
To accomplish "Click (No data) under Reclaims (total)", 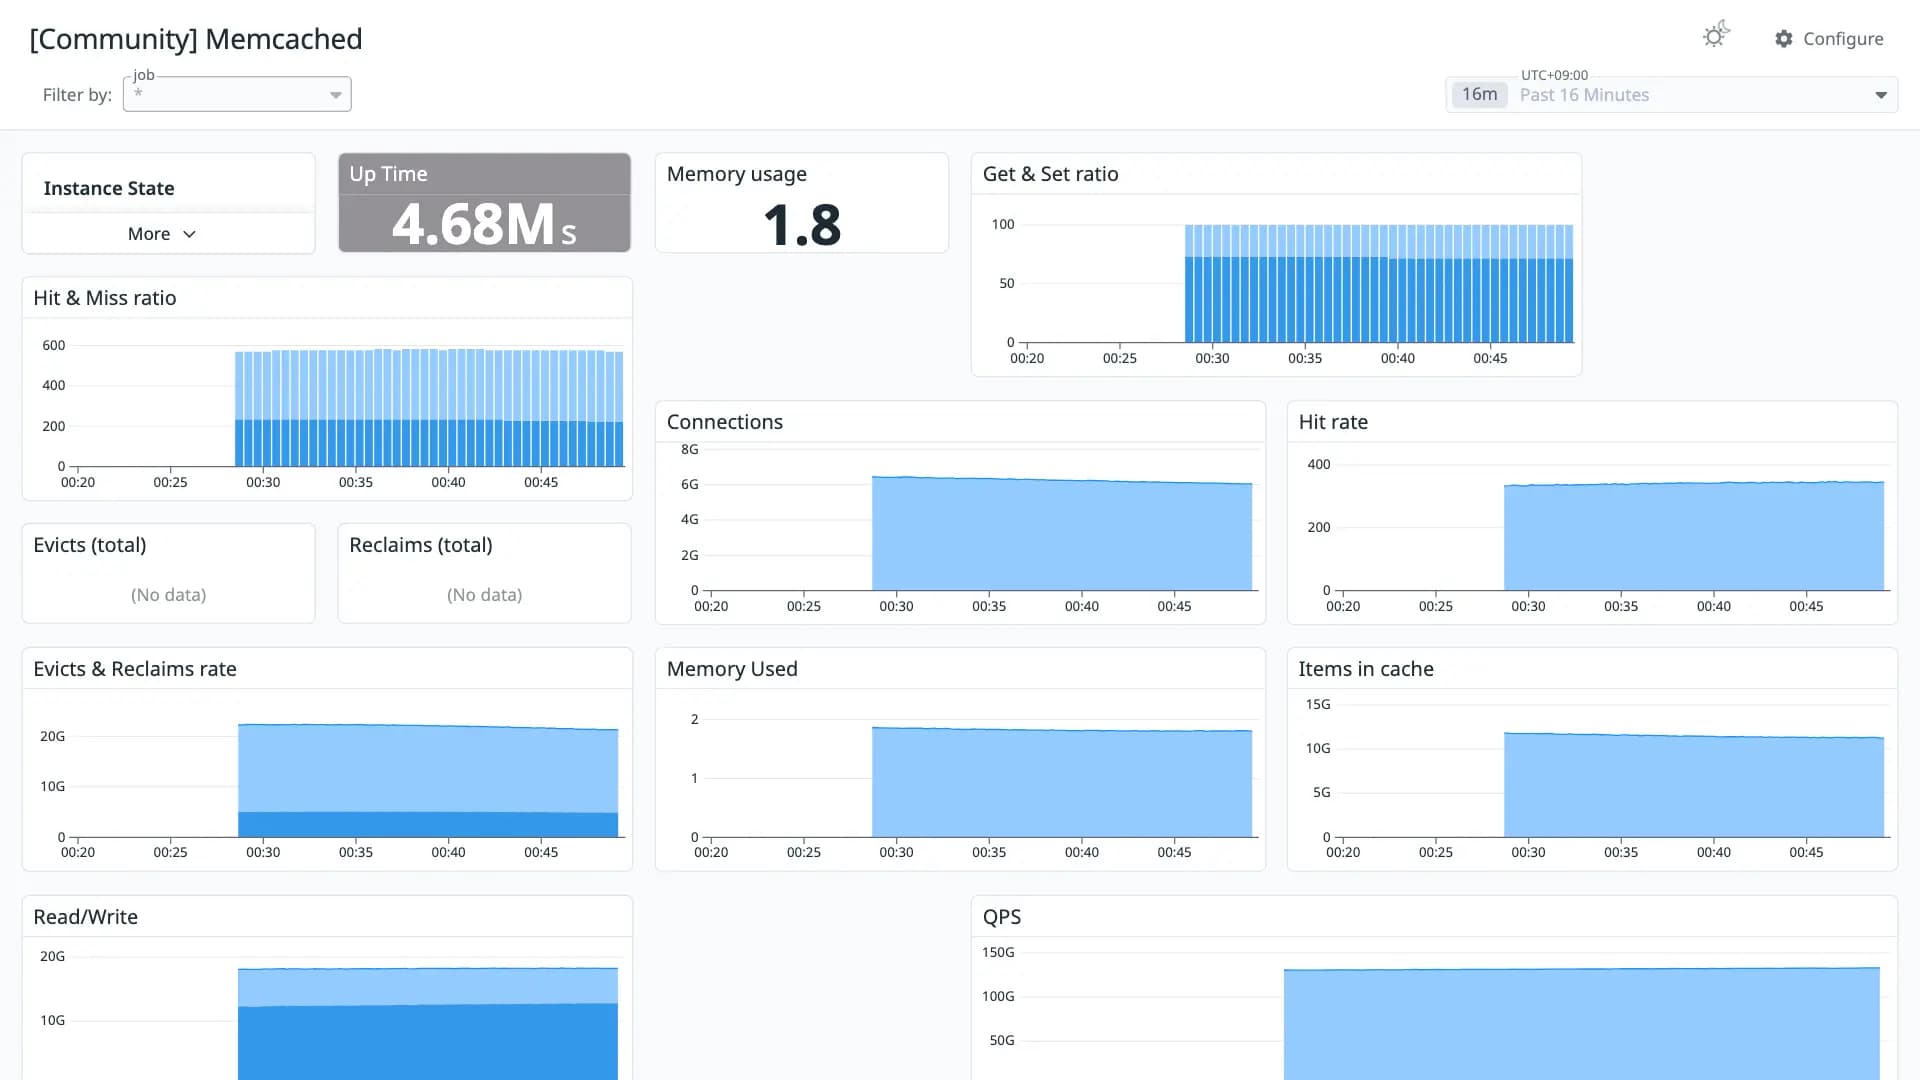I will (x=484, y=595).
